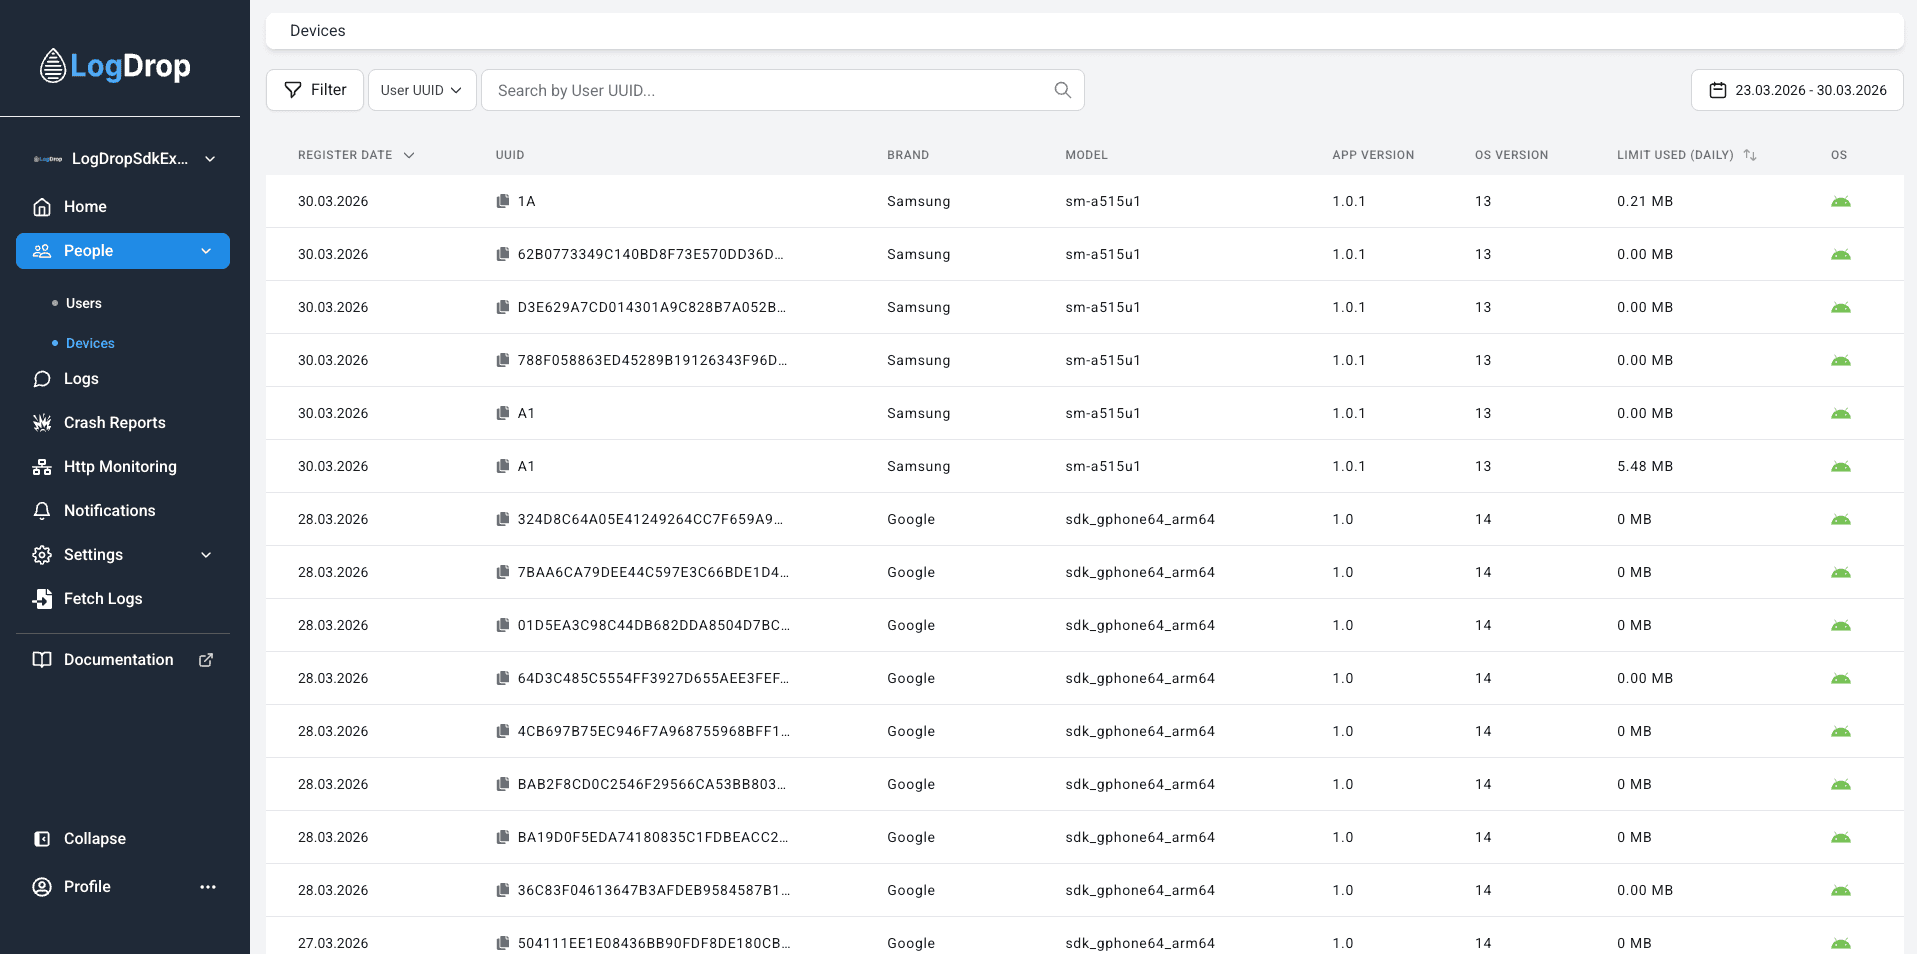This screenshot has height=954, width=1917.
Task: Copy UUID 788F058863ED45289B19126343F96D icon
Action: click(x=503, y=360)
